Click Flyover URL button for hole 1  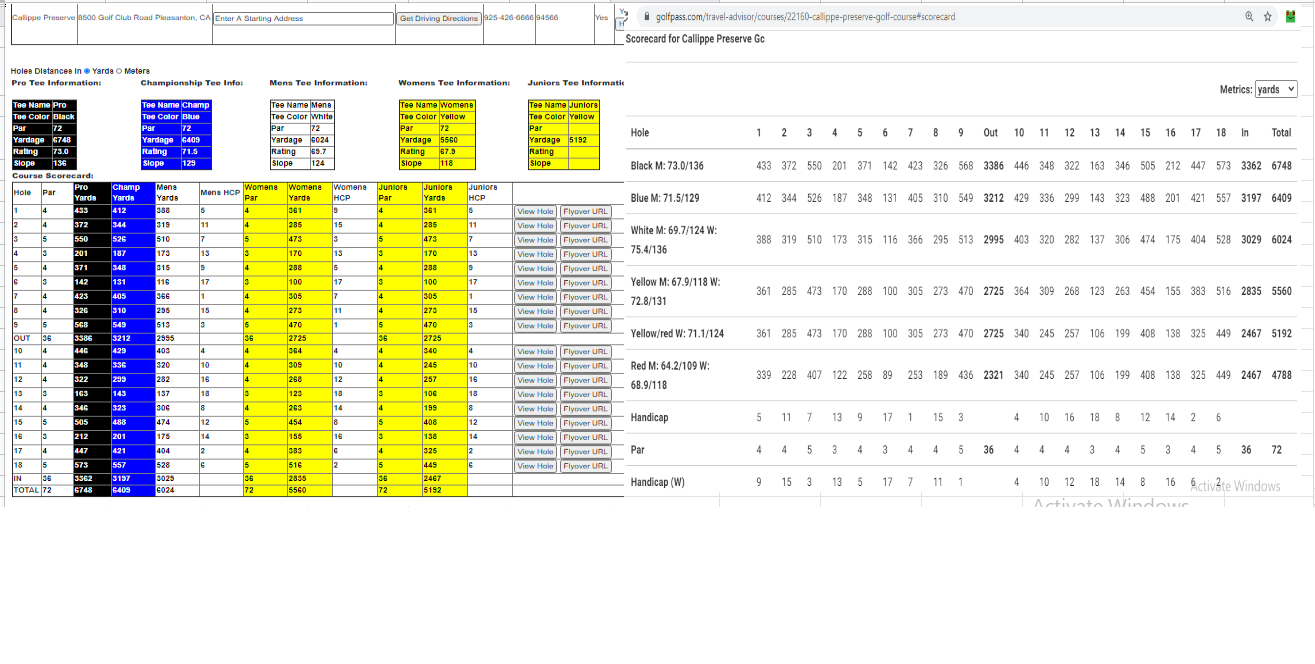coord(584,211)
